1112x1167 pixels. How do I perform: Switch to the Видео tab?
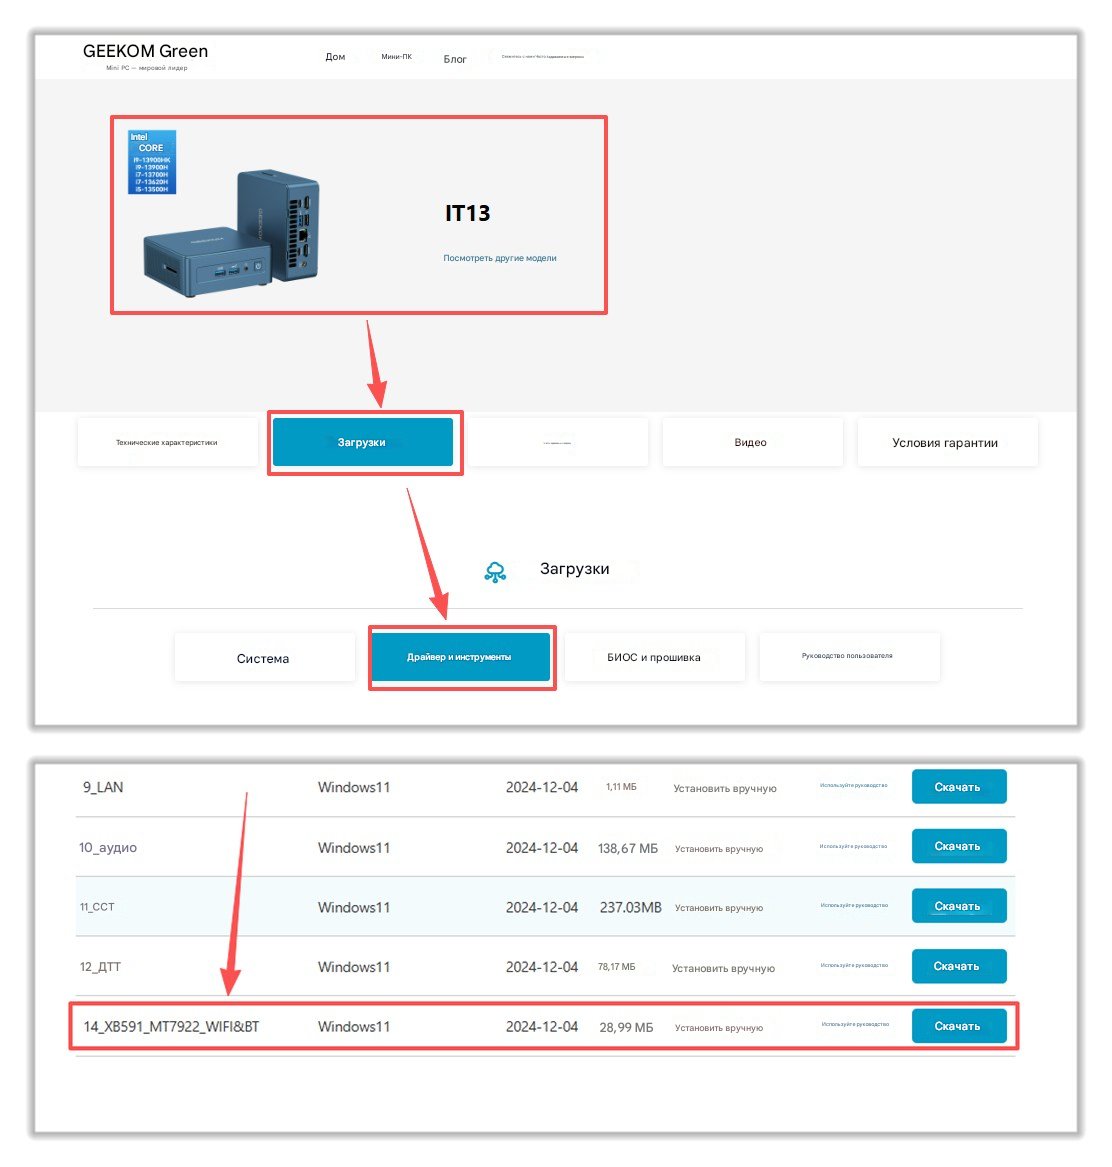(x=751, y=442)
